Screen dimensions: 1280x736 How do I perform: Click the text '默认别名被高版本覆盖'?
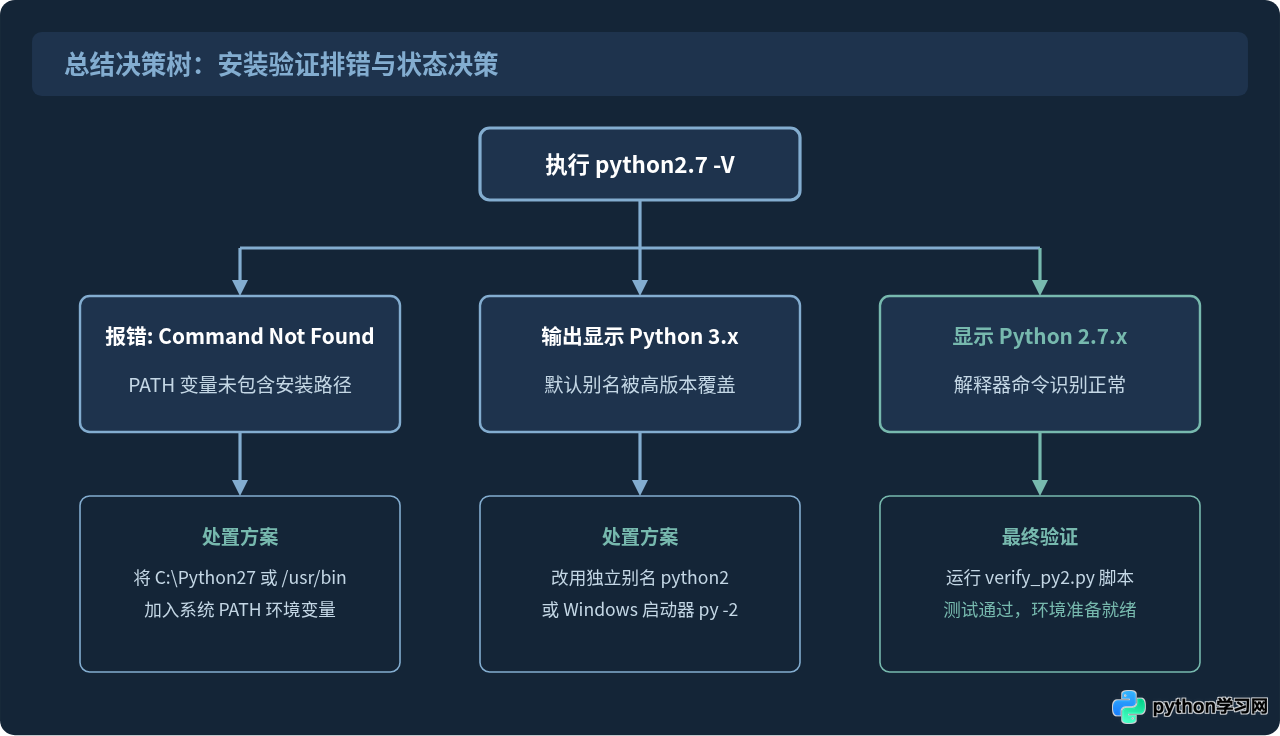640,384
